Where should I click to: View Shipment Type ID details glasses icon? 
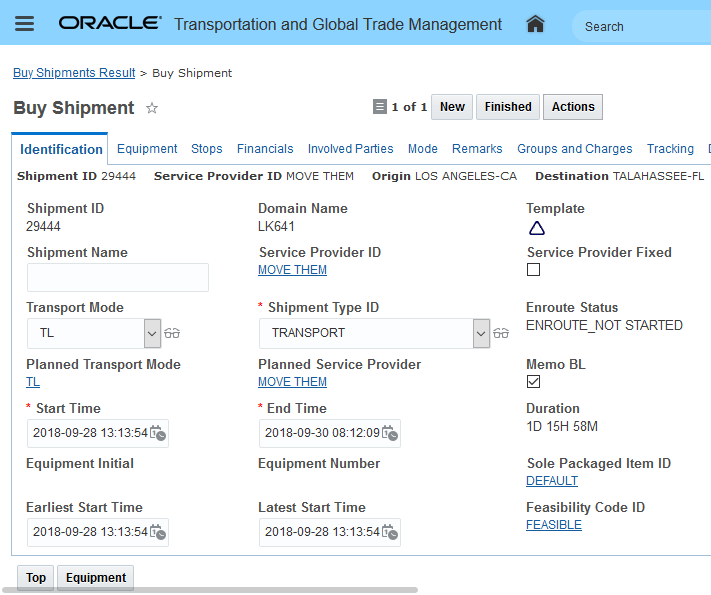(504, 333)
